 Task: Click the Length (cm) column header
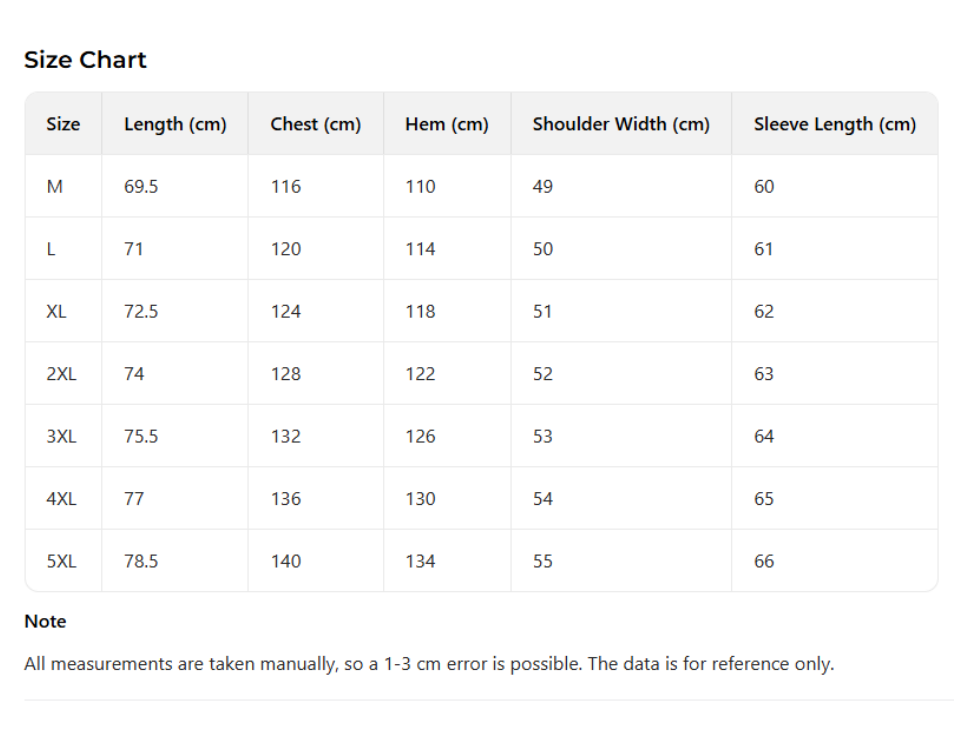point(175,125)
